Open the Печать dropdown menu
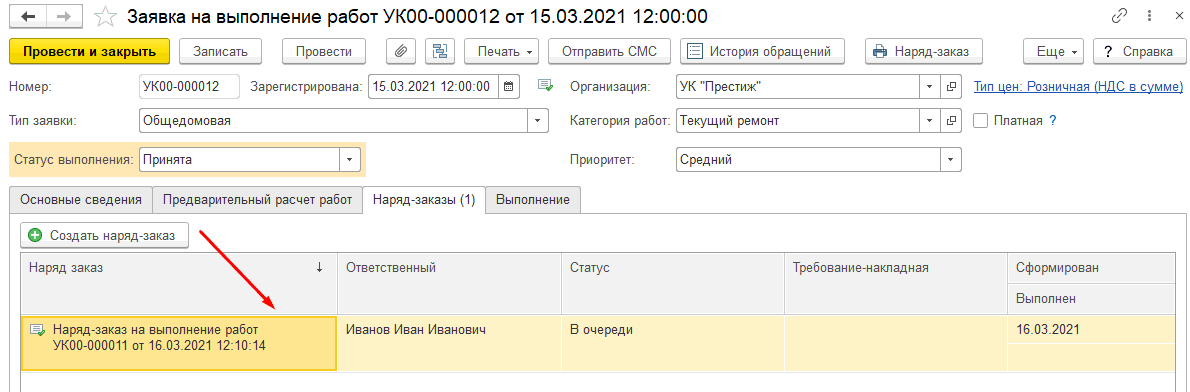 [502, 52]
